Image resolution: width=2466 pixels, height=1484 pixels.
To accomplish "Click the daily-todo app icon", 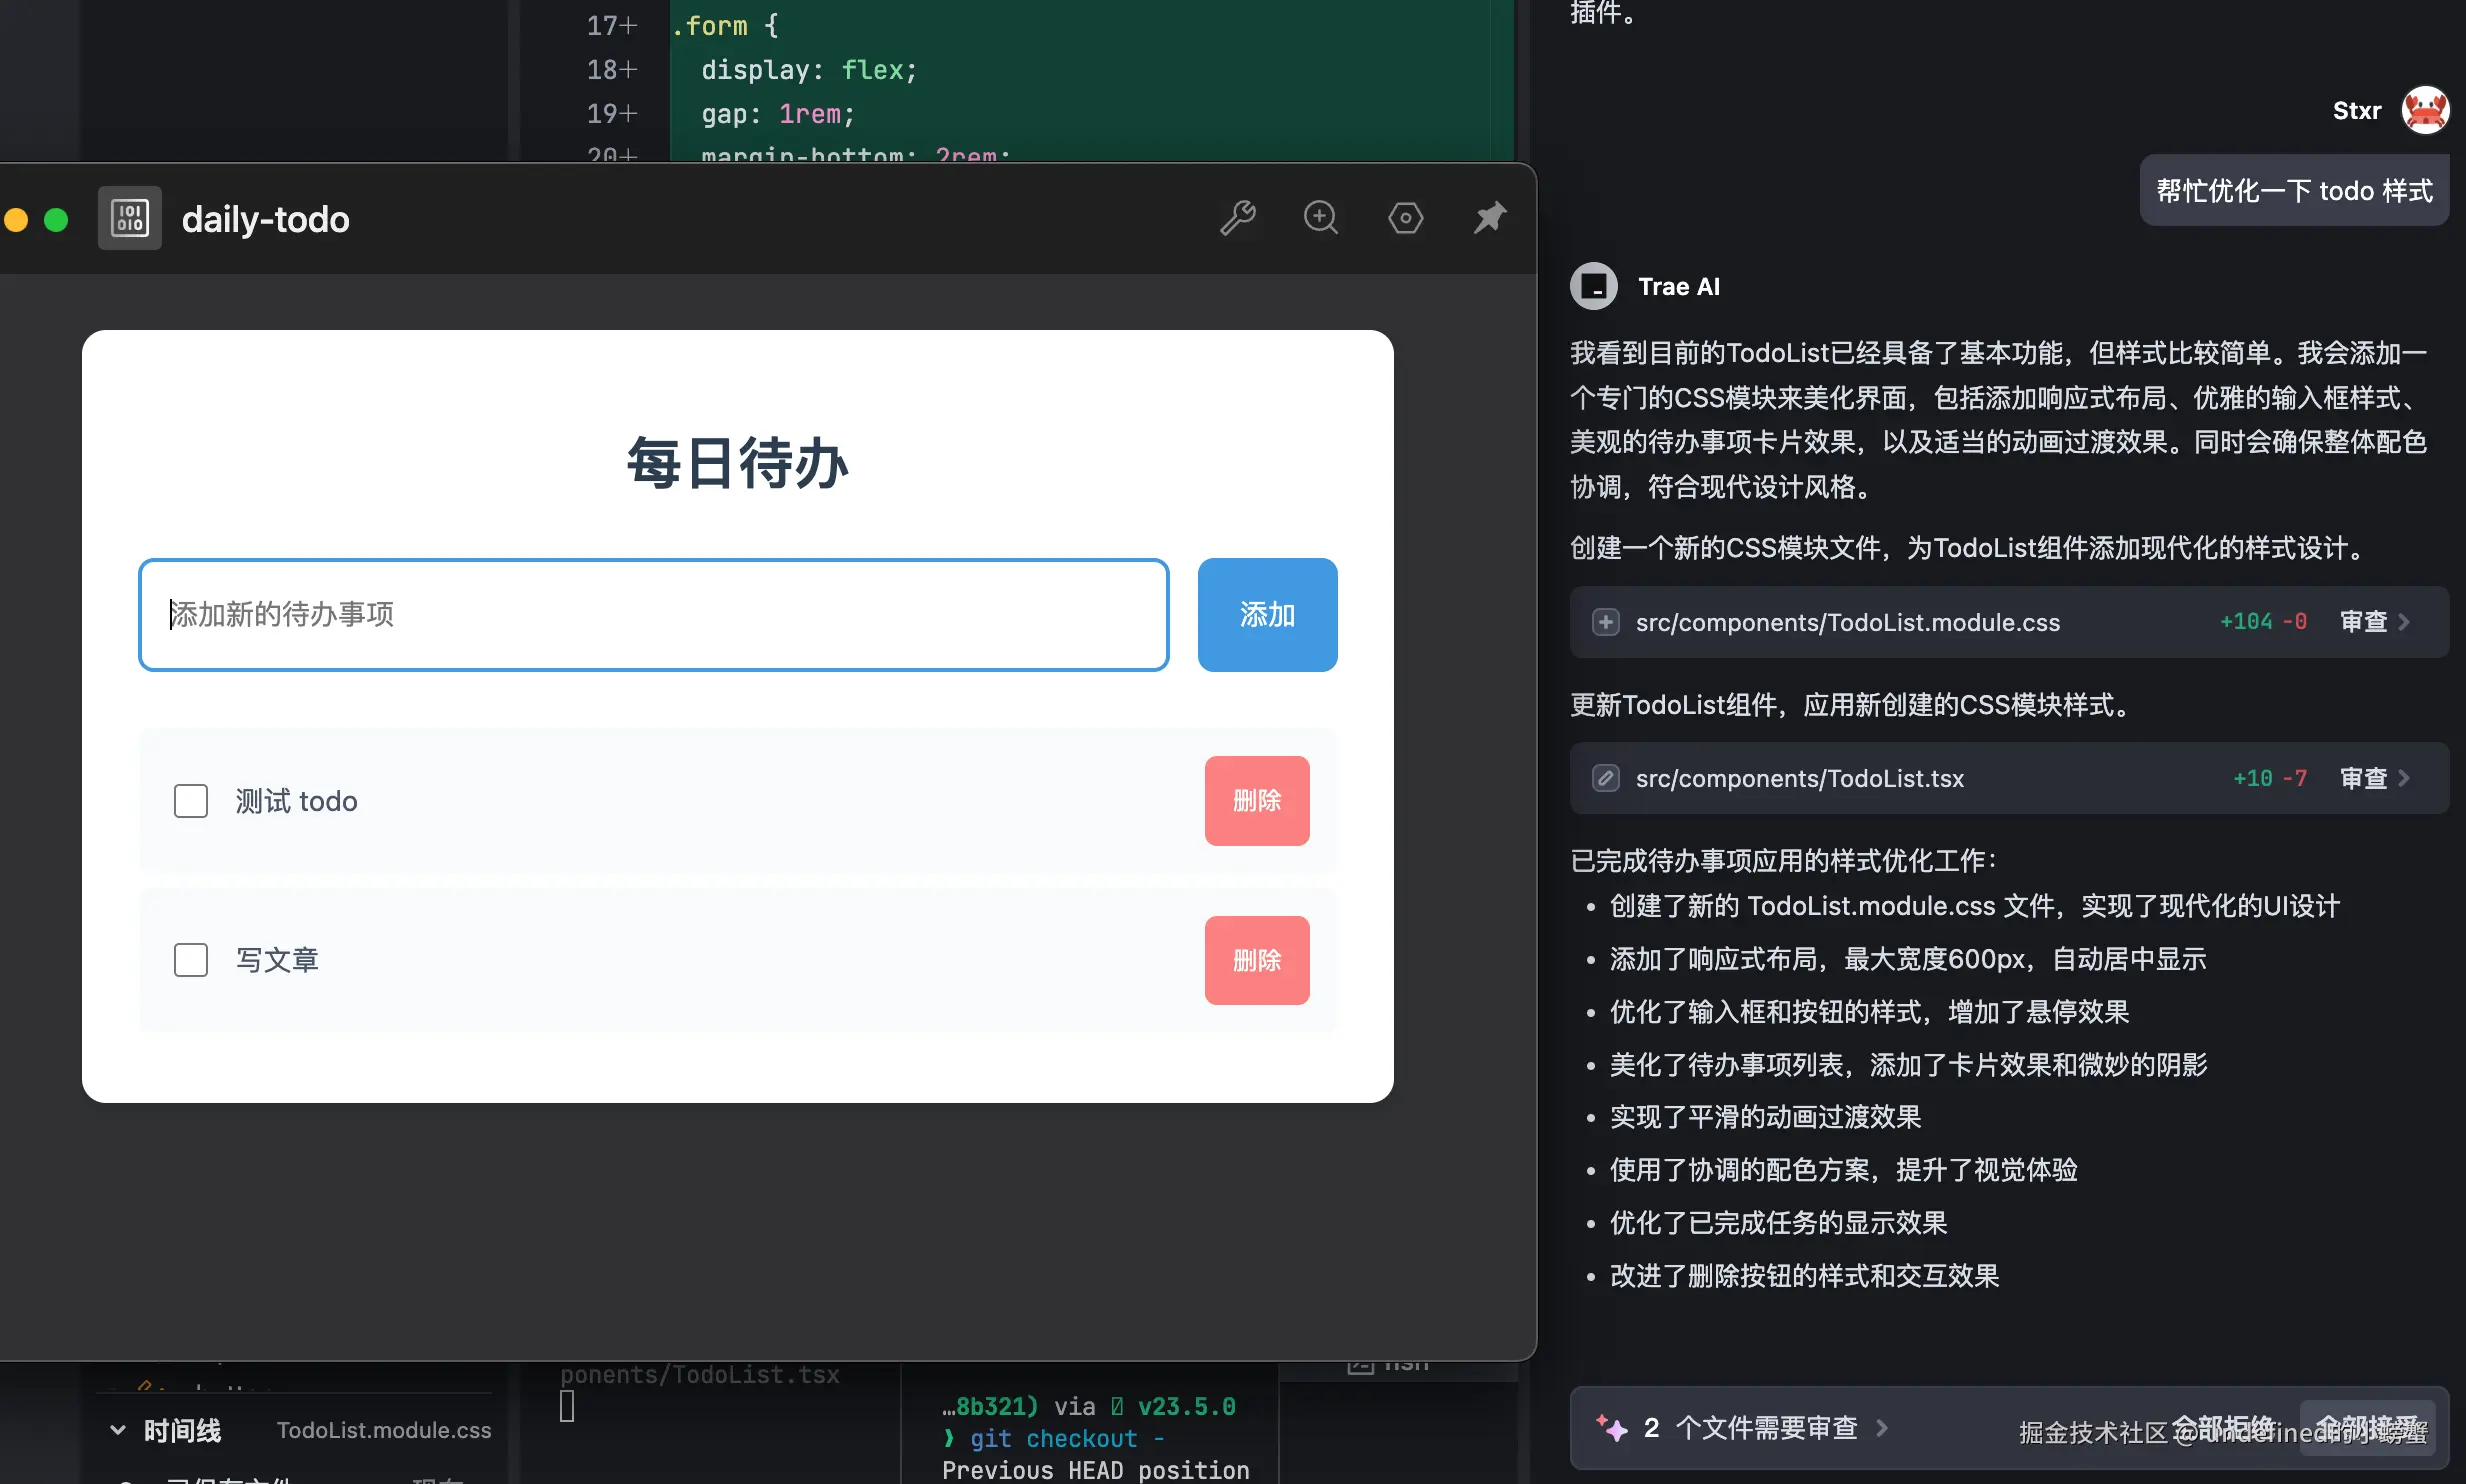I will tap(130, 218).
